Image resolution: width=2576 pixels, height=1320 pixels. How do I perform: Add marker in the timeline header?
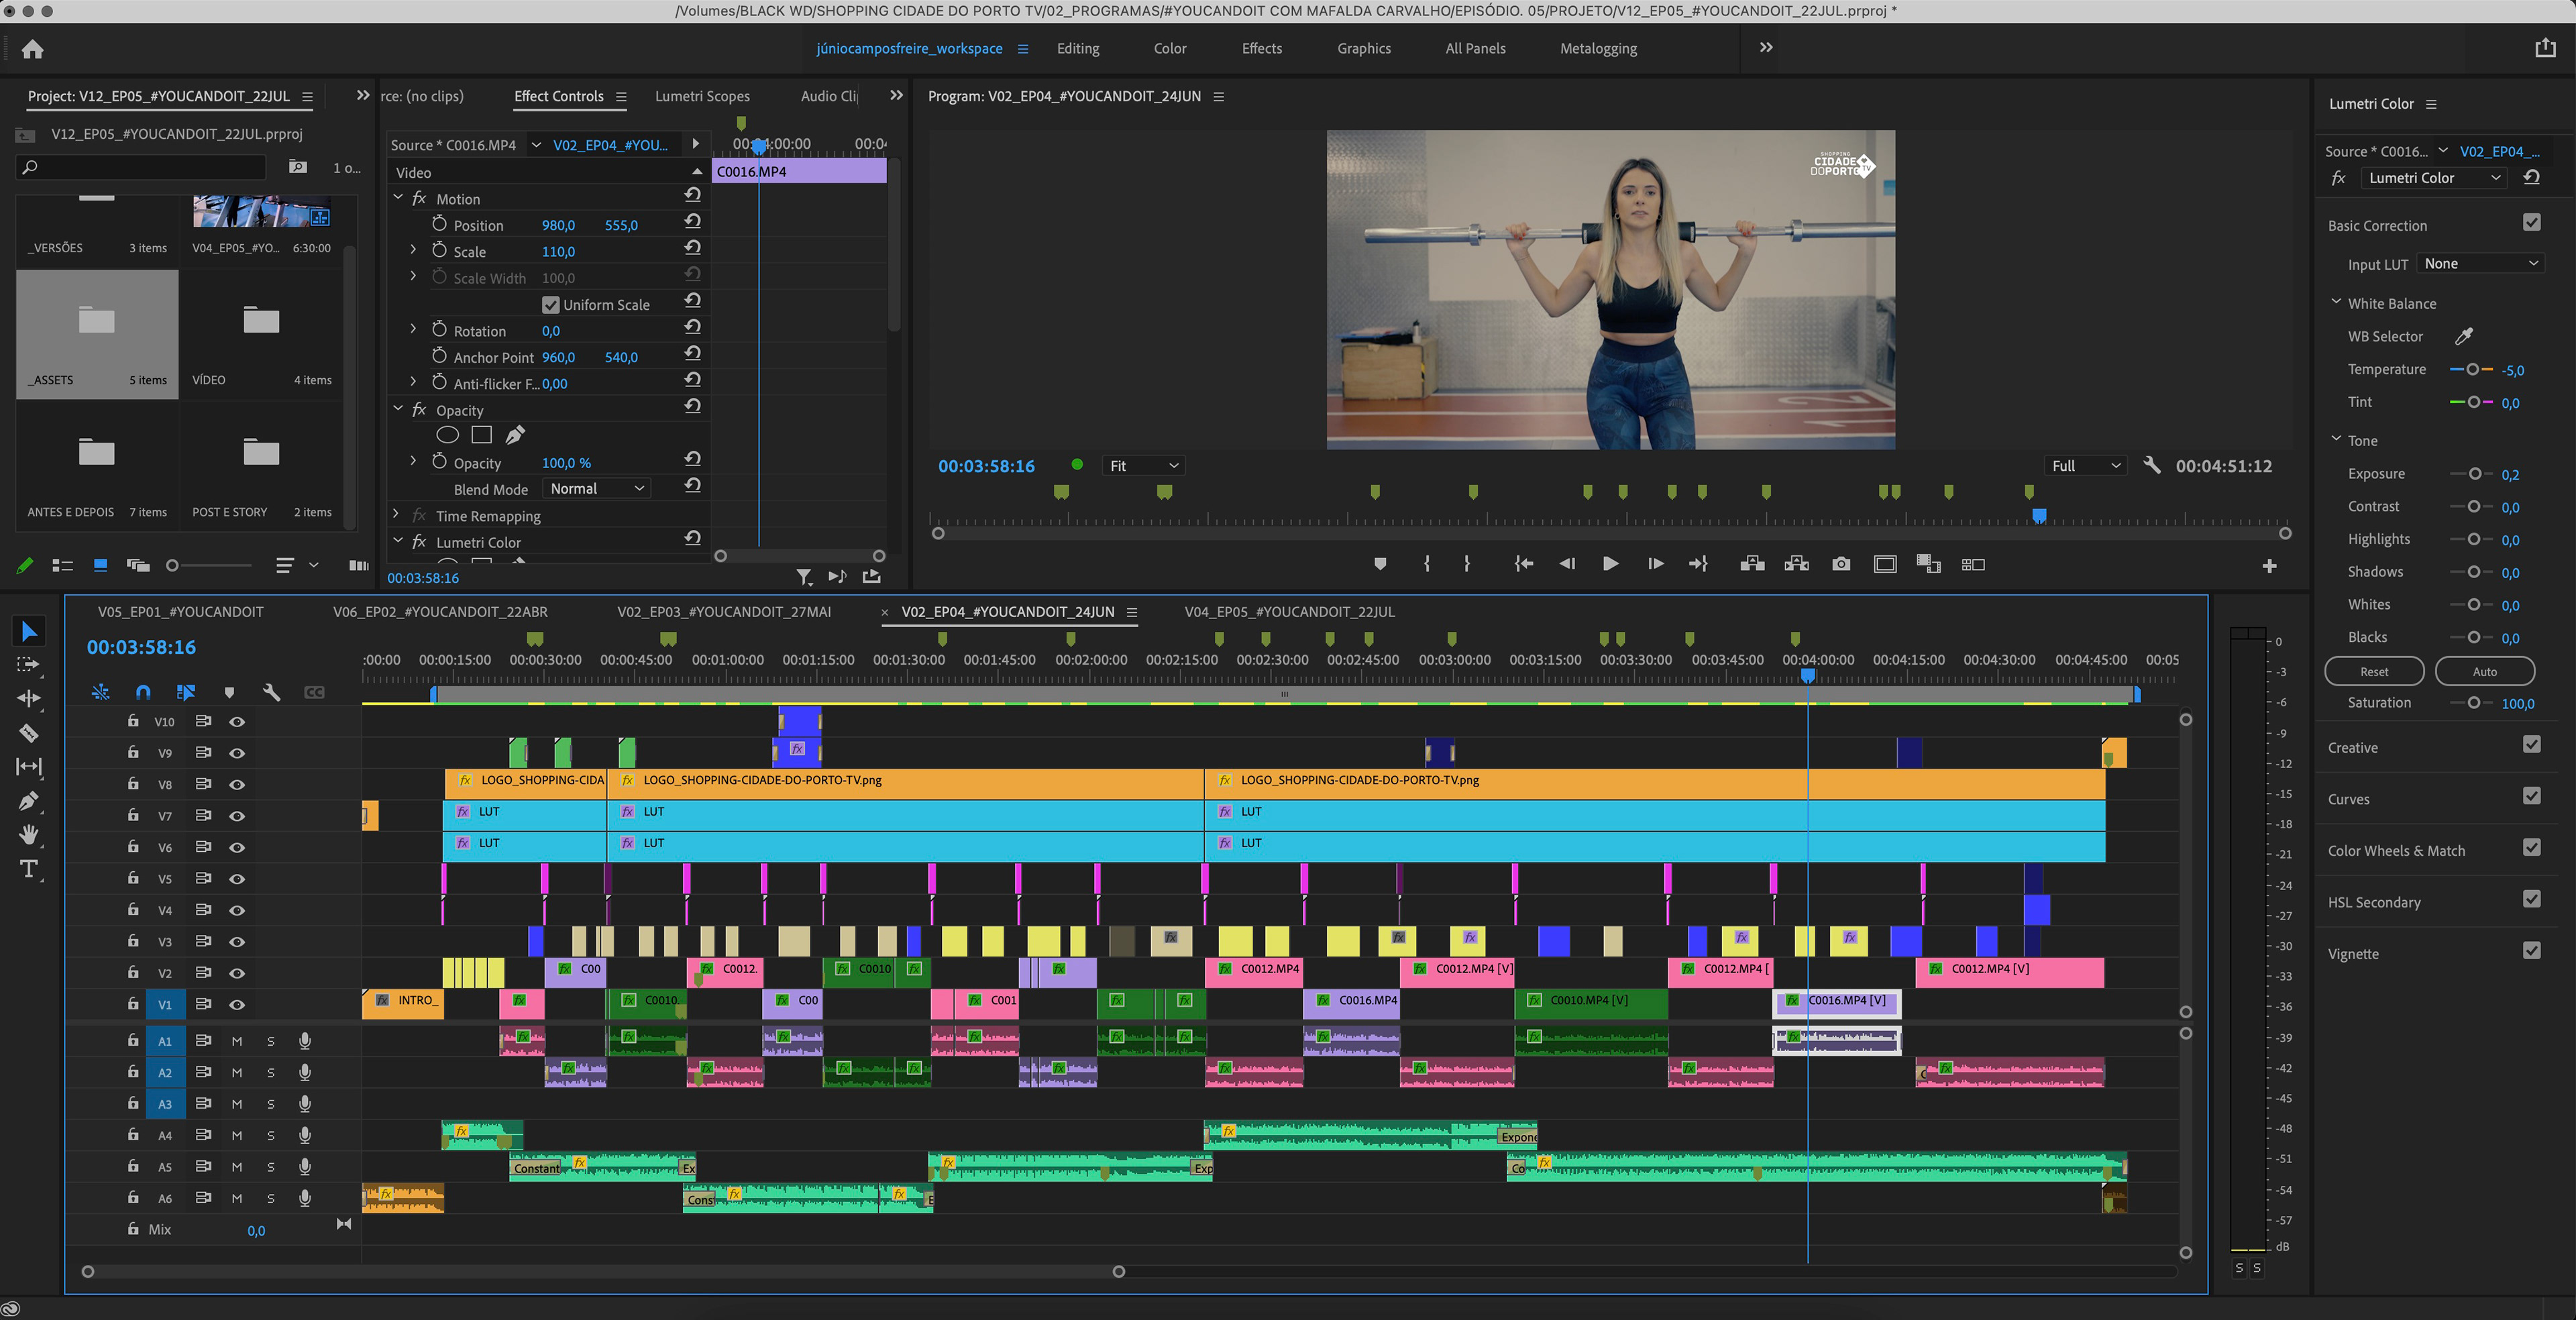click(x=229, y=692)
